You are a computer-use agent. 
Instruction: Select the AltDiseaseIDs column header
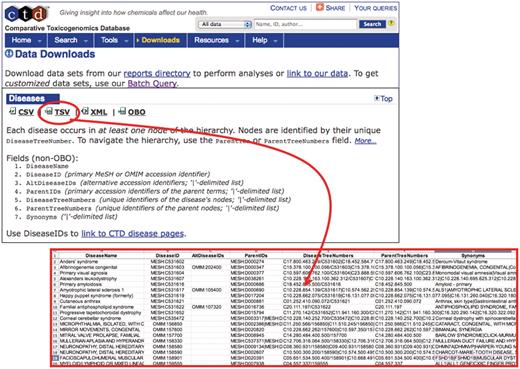click(x=207, y=256)
